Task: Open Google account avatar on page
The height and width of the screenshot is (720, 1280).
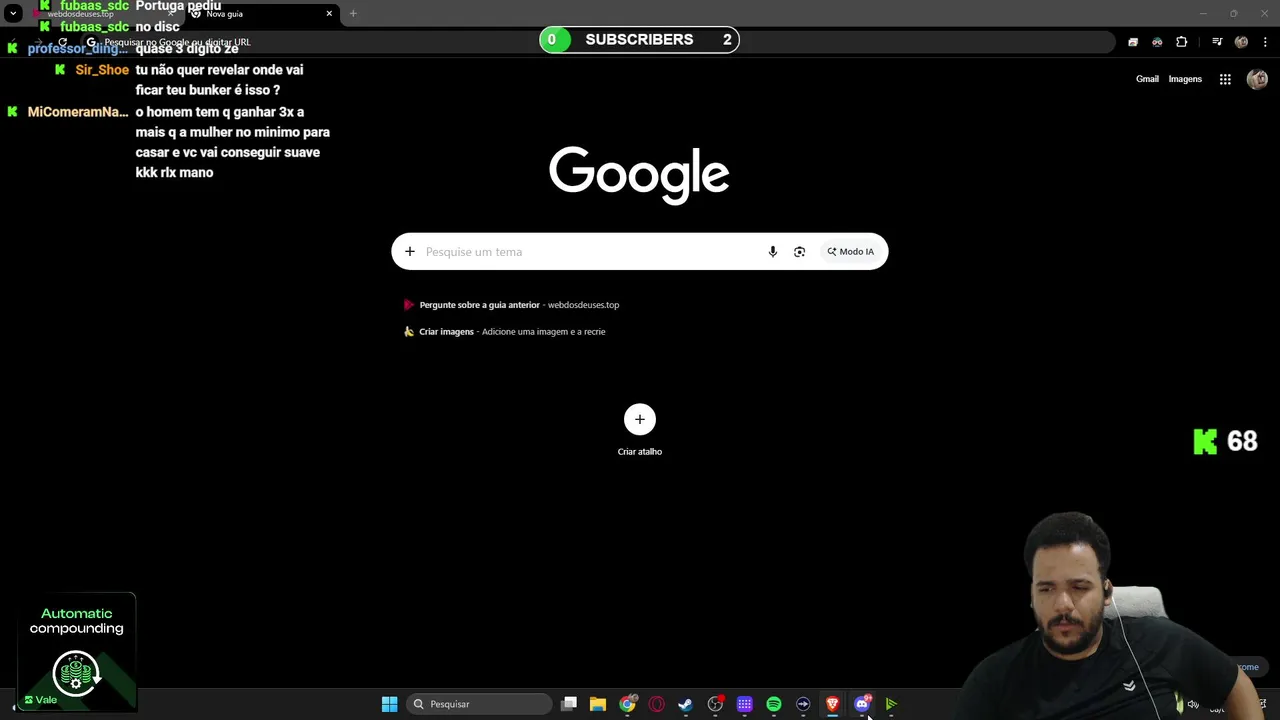Action: (1257, 79)
